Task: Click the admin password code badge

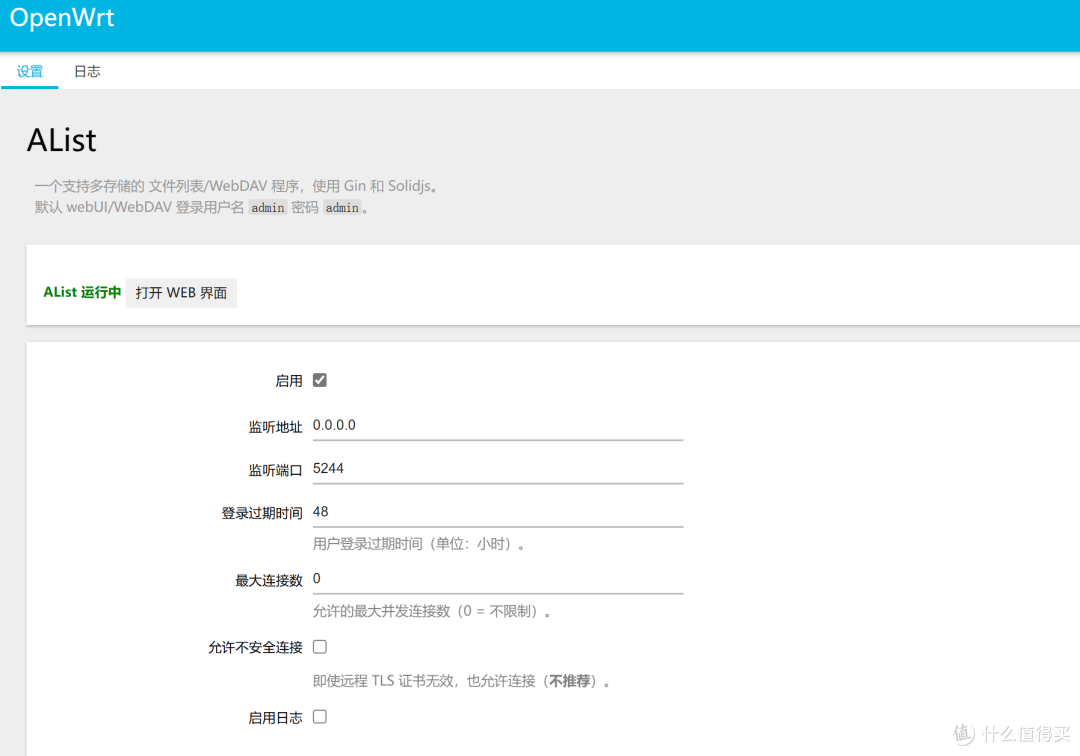Action: tap(342, 207)
